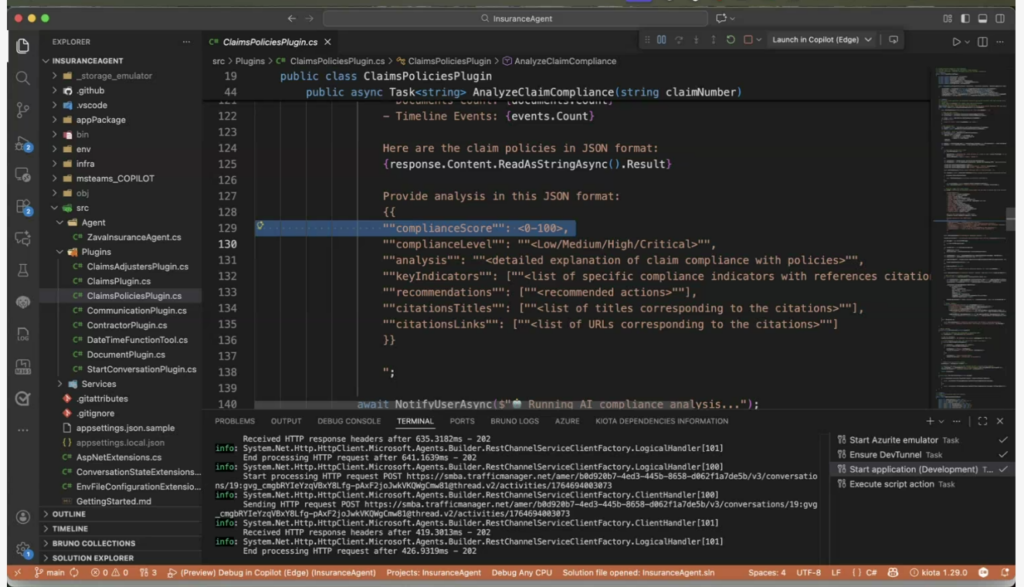
Task: Open the Extensions view
Action: pos(22,206)
